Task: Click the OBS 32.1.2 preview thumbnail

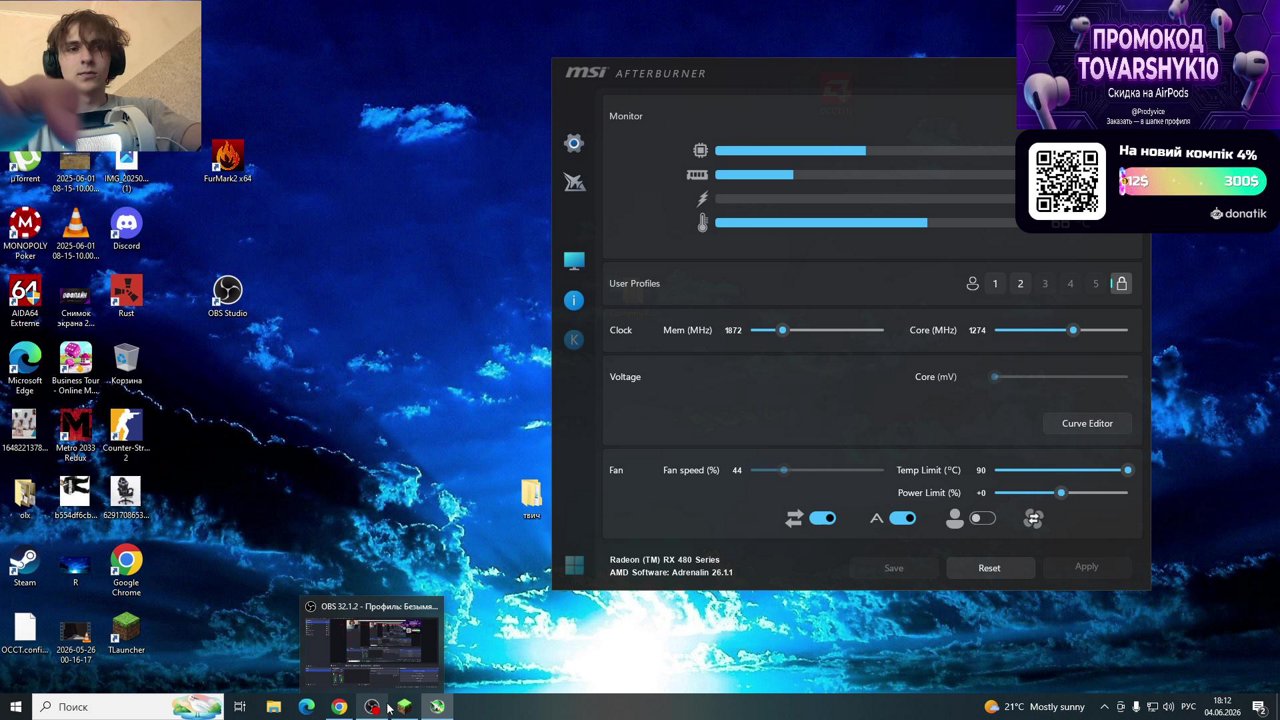Action: point(372,652)
